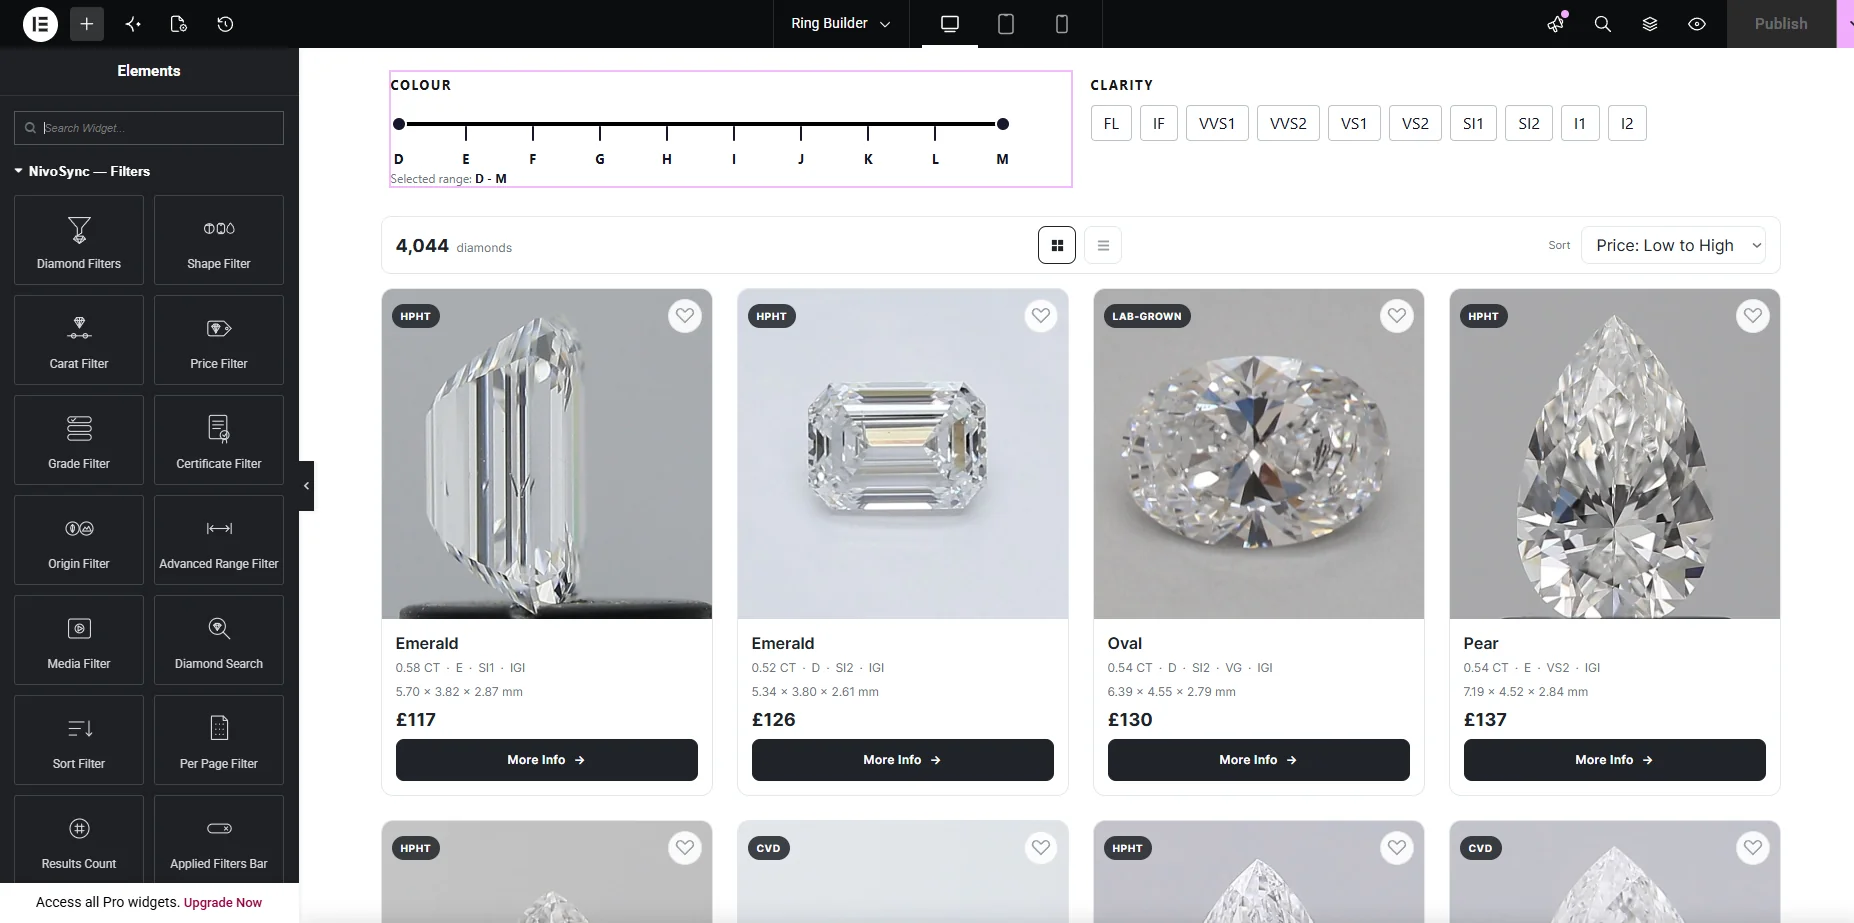Switch to mobile device view
Screen dimensions: 1854x923
[1062, 24]
